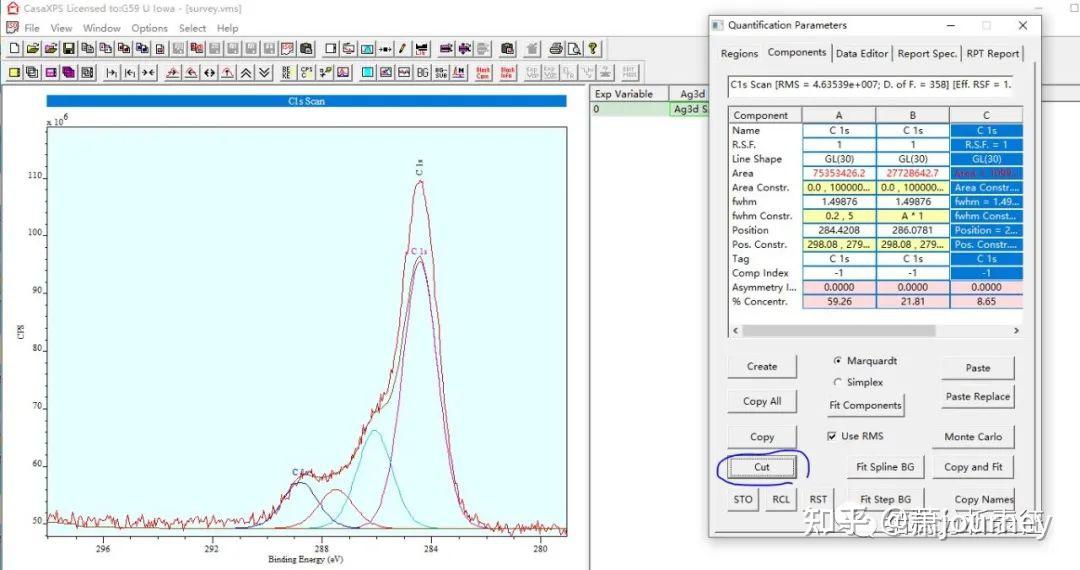
Task: Select the Marquardt radio button
Action: tap(837, 361)
